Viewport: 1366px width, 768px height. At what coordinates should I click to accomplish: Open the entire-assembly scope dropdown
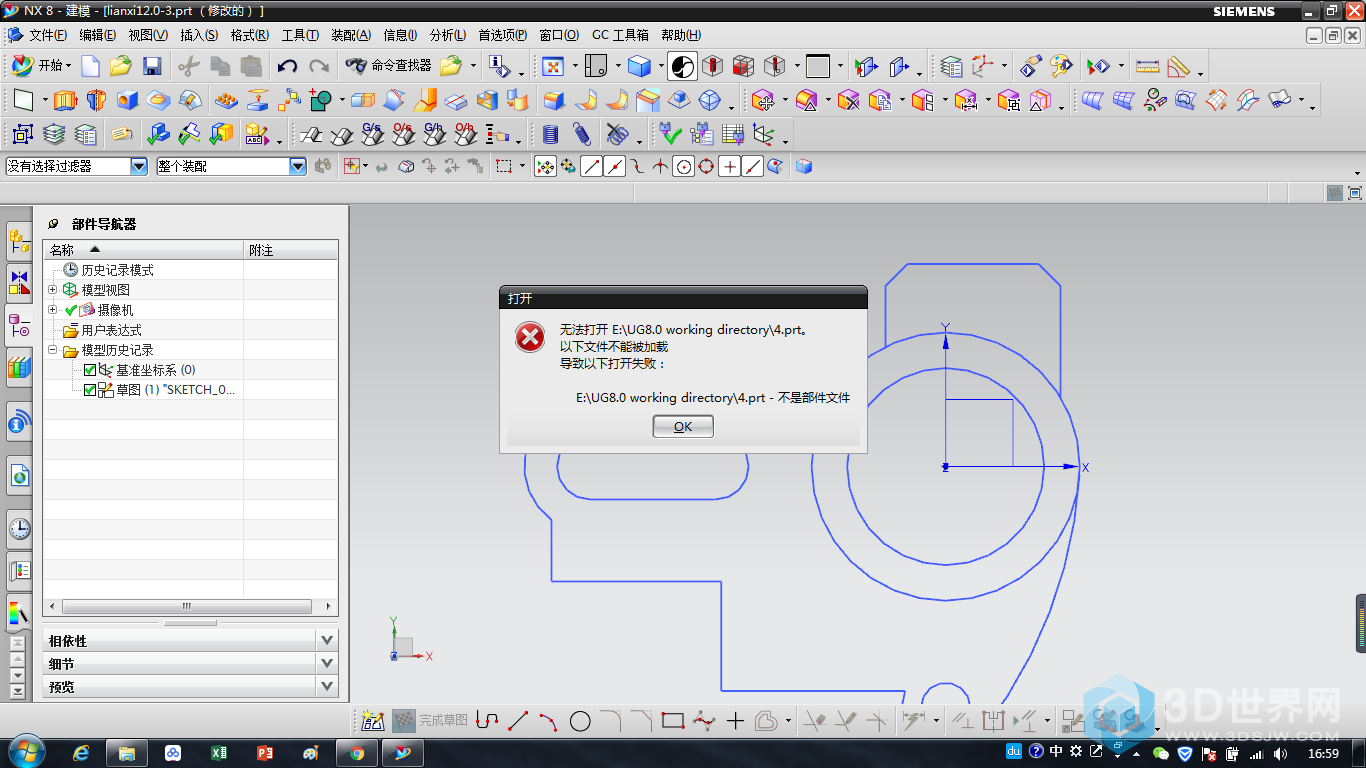[x=298, y=167]
